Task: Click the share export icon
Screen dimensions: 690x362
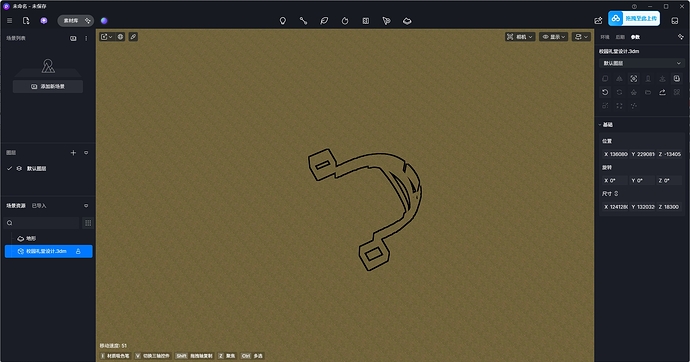Action: coord(598,21)
